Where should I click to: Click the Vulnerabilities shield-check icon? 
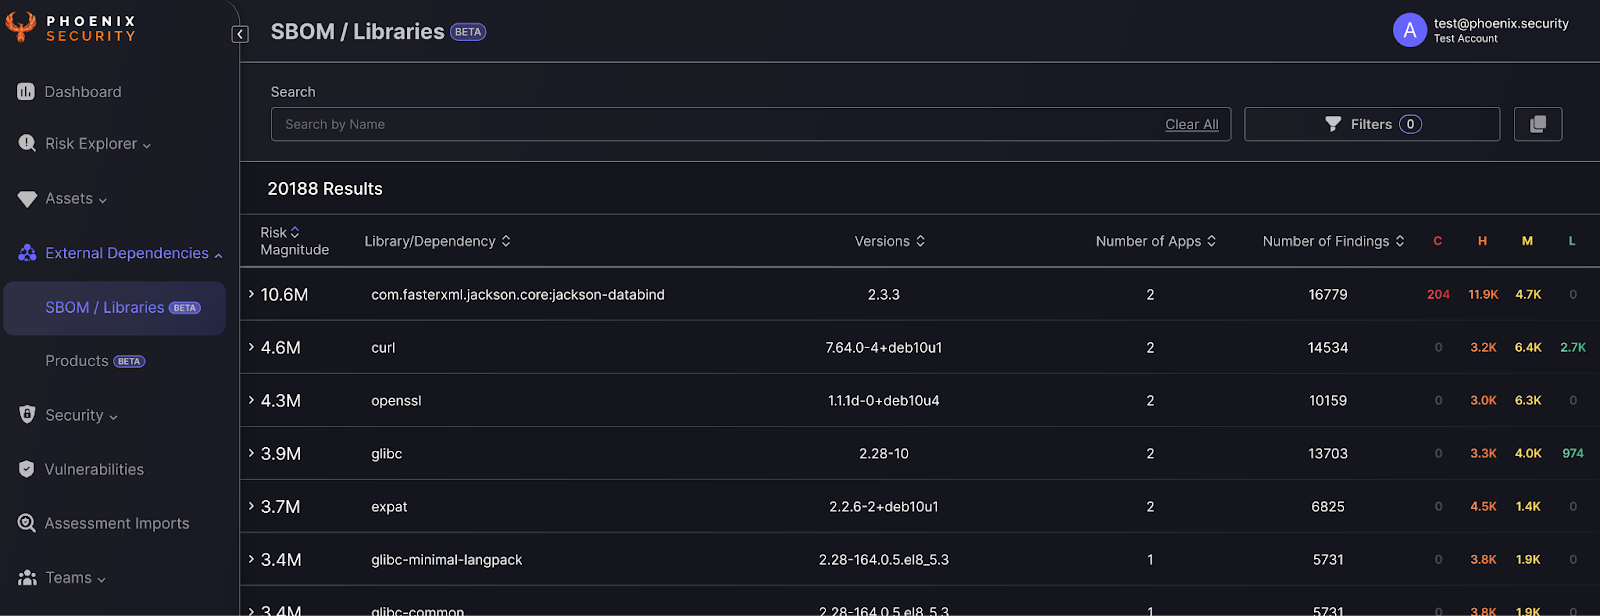pos(27,469)
